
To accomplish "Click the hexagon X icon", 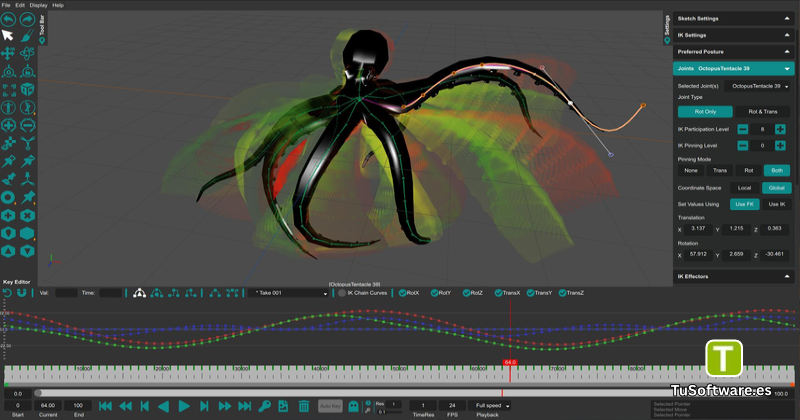I will (x=28, y=215).
